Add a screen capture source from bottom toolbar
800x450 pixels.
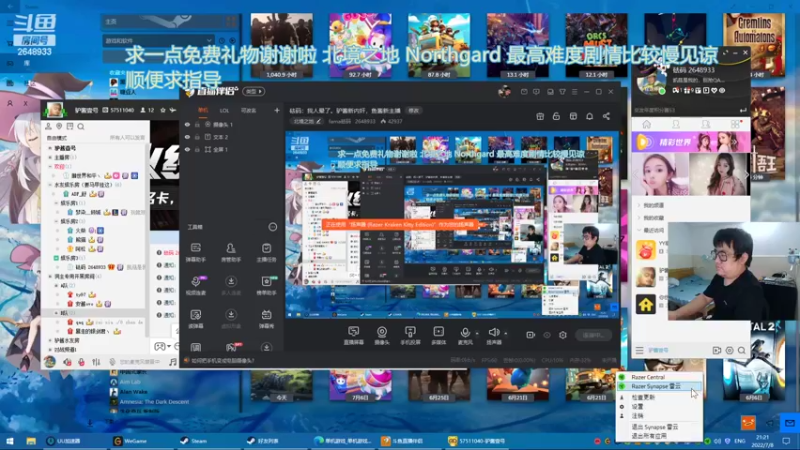coord(354,335)
